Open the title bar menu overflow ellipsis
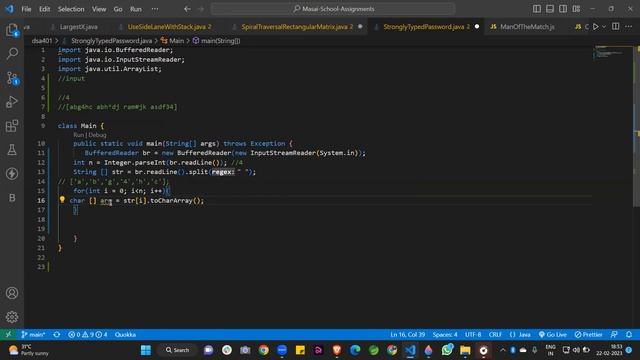 155,9
